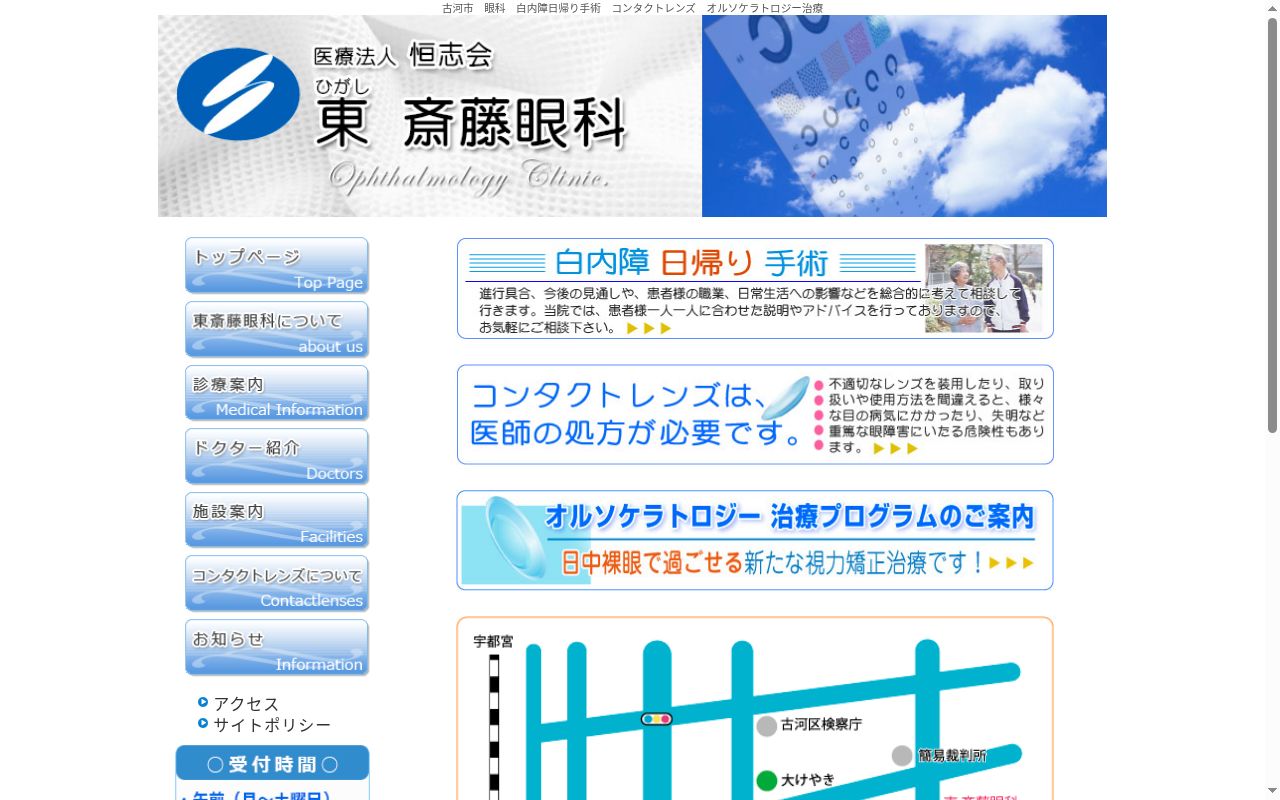
Task: Click the green 大けやき marker on map
Action: point(767,781)
